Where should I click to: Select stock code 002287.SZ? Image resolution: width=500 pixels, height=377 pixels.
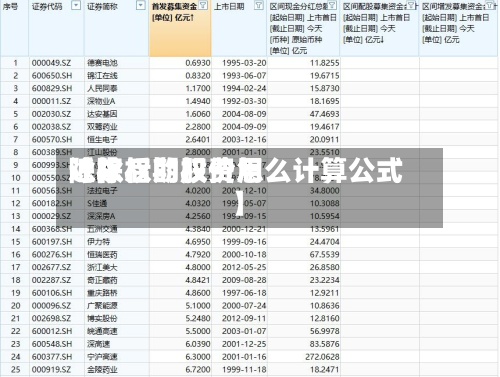coord(51,280)
